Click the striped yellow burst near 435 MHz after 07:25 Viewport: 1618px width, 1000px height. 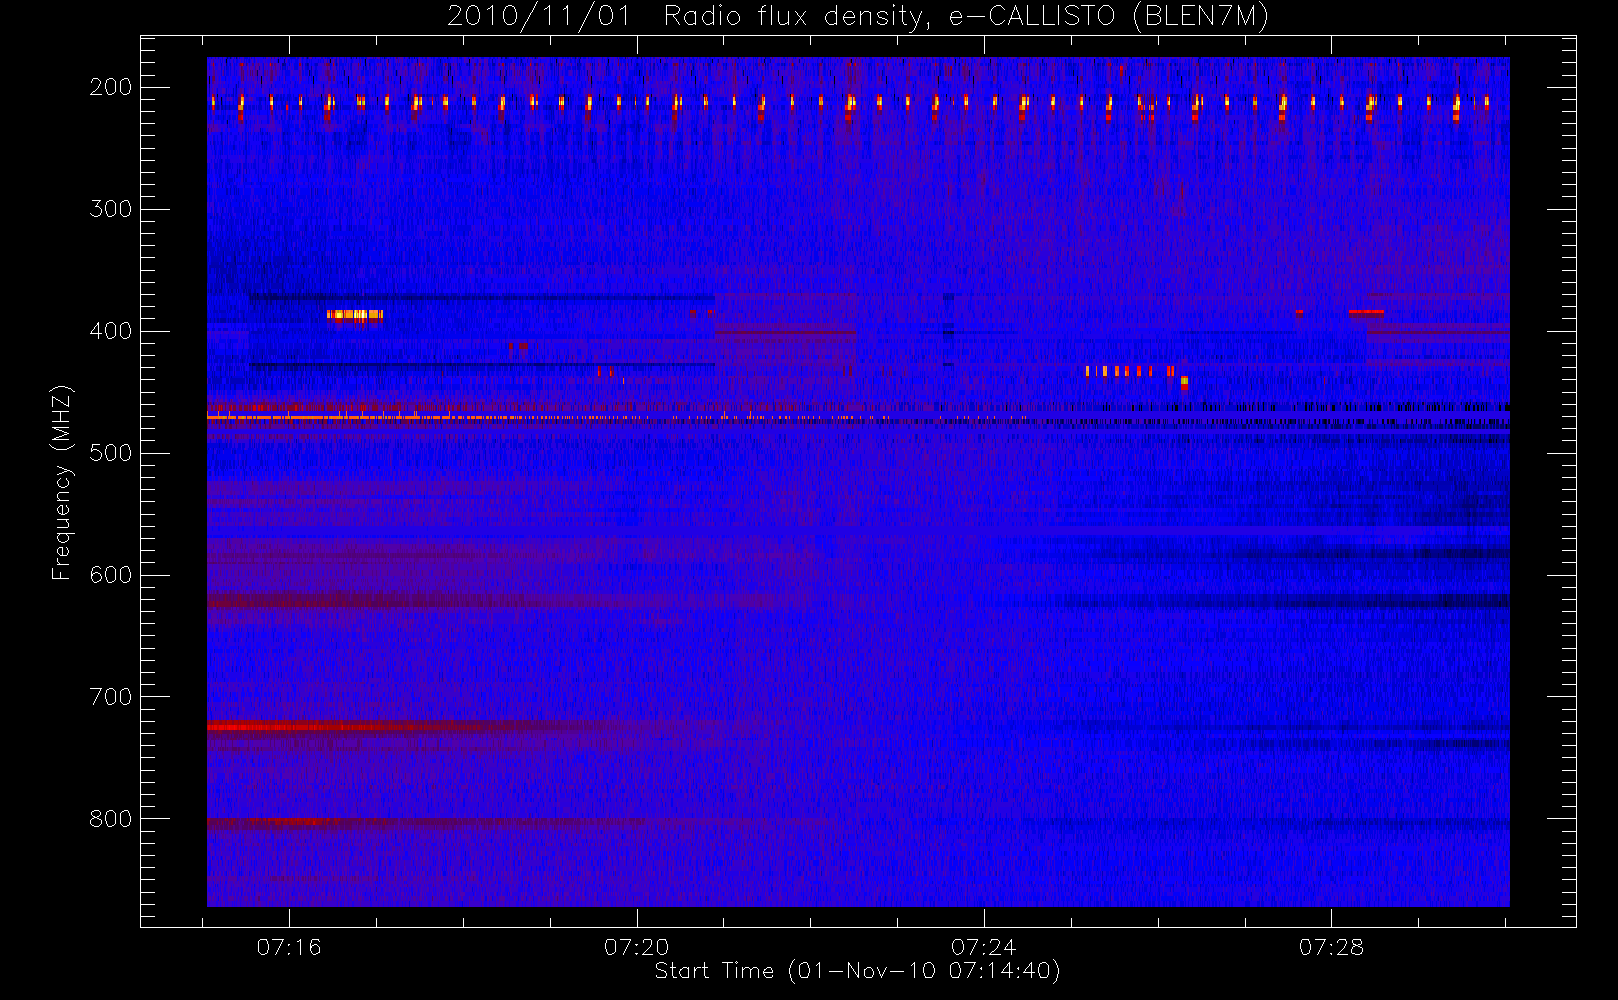point(1130,371)
